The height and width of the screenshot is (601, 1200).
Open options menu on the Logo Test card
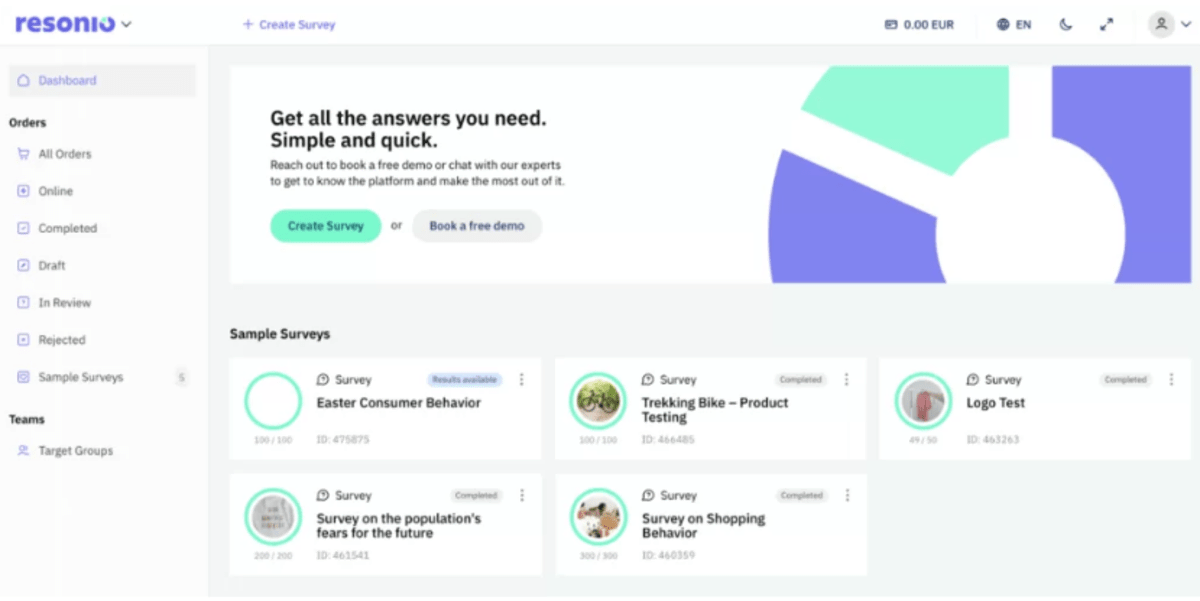[1170, 380]
